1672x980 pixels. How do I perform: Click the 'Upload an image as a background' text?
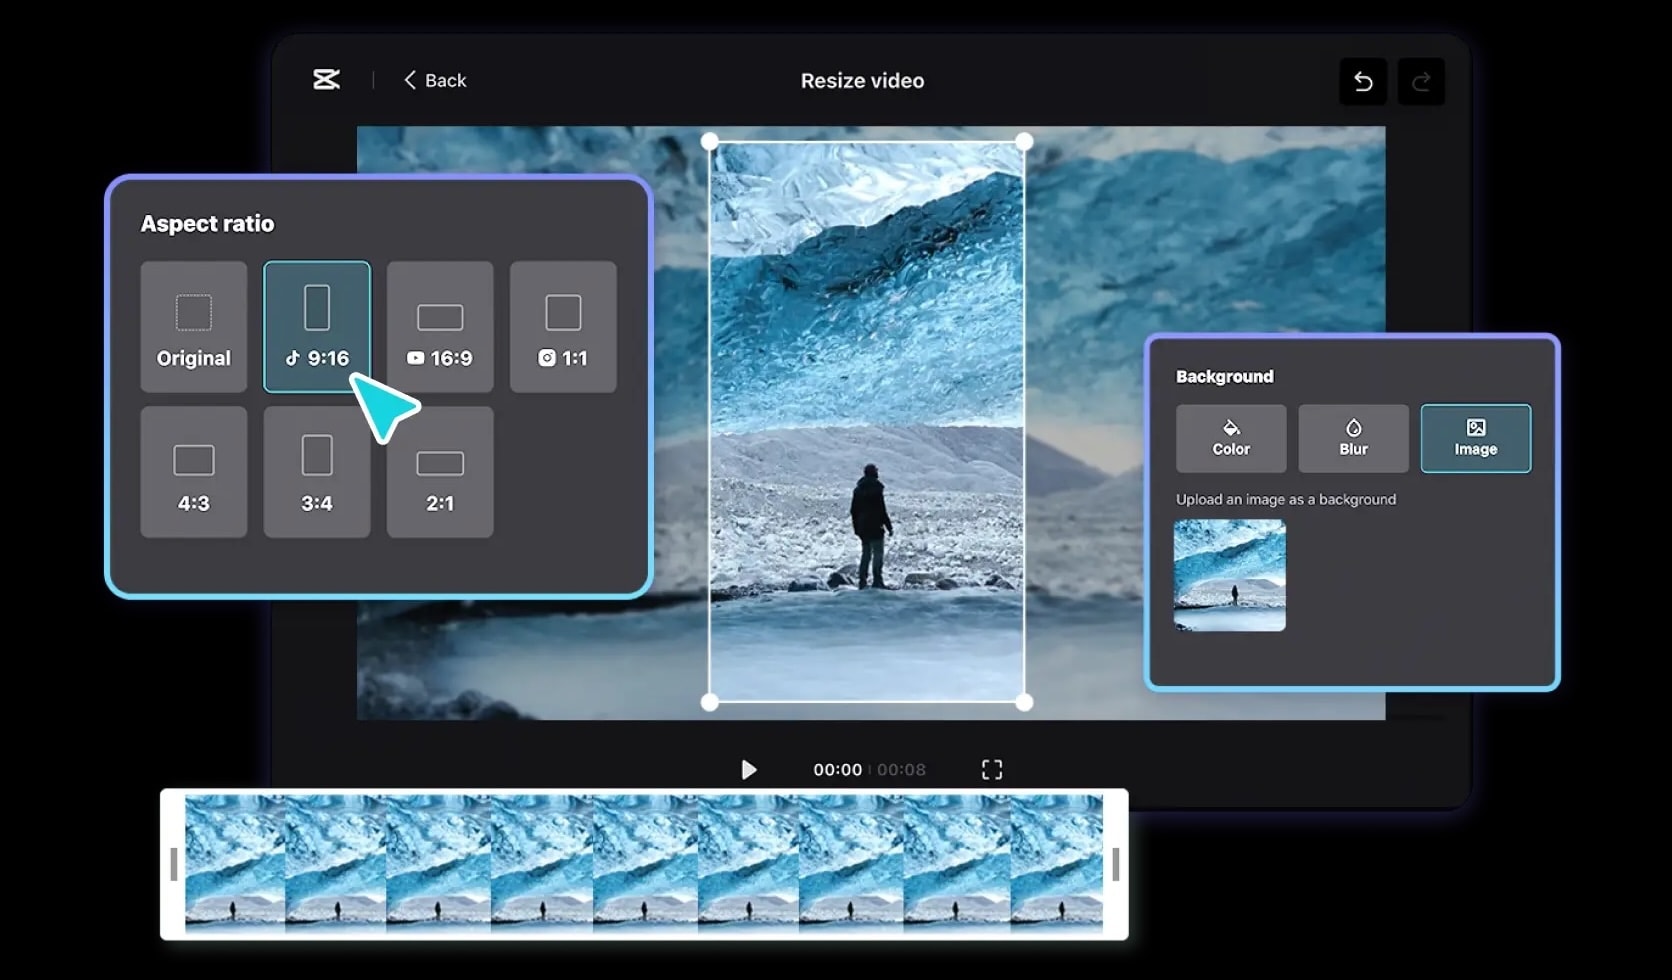[x=1286, y=499]
